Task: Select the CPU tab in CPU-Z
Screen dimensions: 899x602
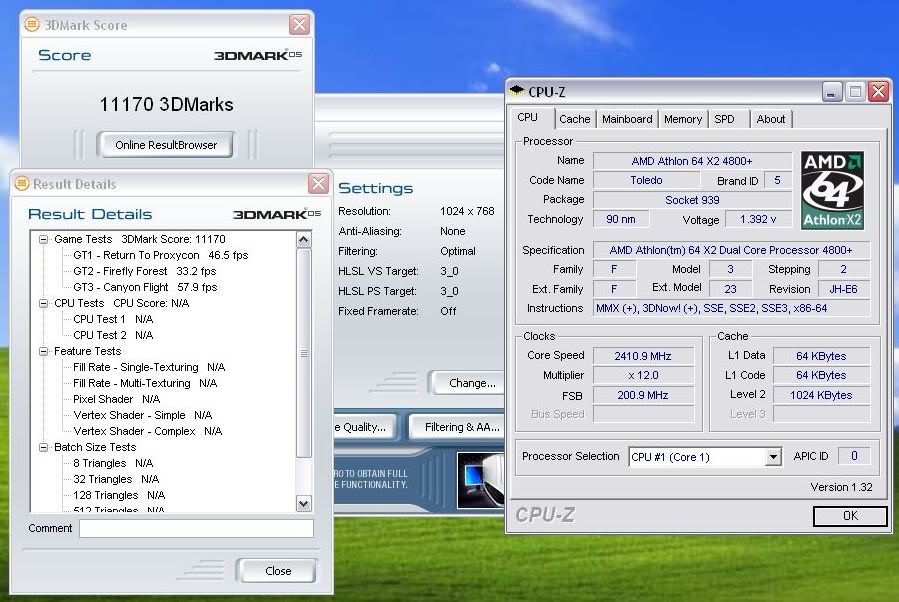Action: tap(527, 117)
